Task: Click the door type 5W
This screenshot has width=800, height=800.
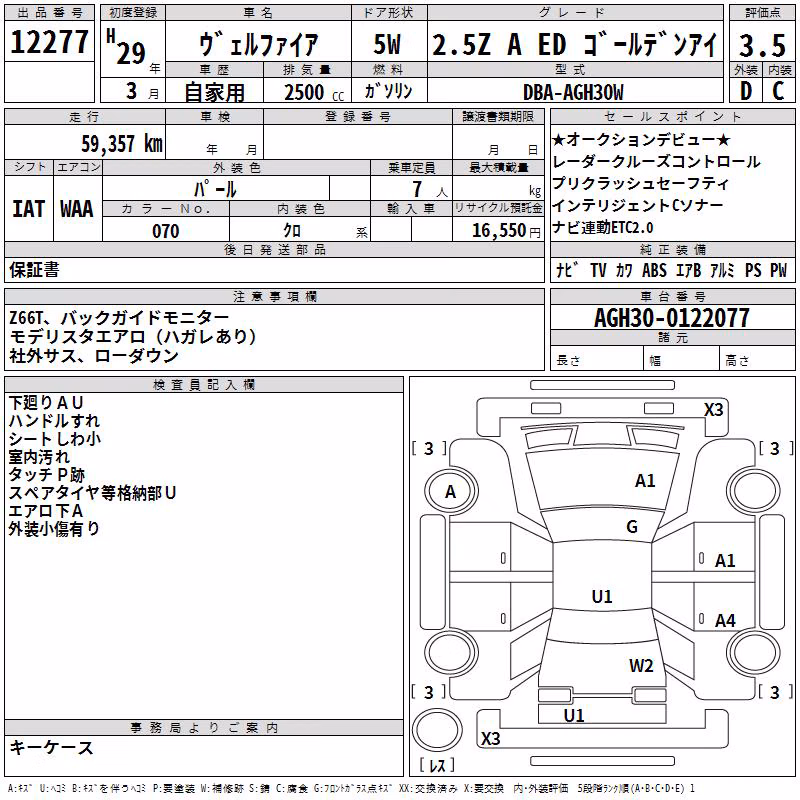Action: [387, 44]
